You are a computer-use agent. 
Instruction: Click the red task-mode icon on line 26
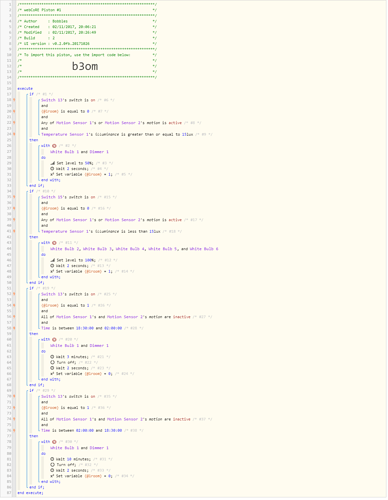(x=54, y=146)
